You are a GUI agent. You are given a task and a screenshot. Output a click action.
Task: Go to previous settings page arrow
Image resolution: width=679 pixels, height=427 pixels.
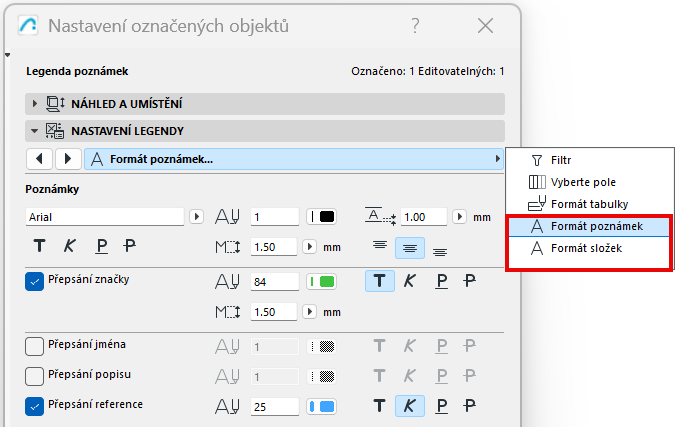[40, 159]
